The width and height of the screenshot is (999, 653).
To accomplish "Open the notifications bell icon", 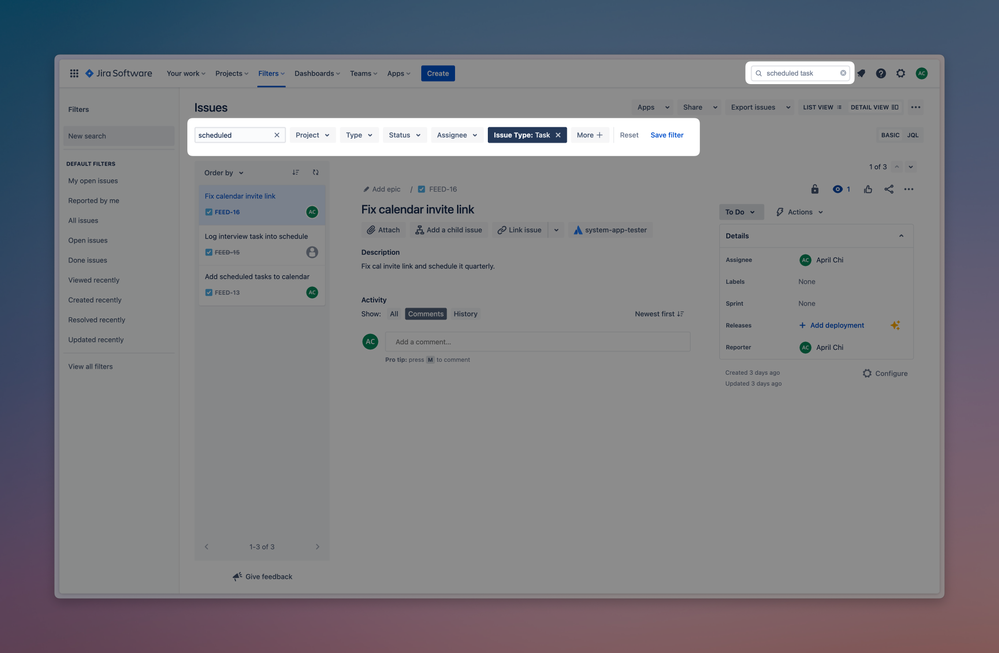I will click(x=861, y=73).
